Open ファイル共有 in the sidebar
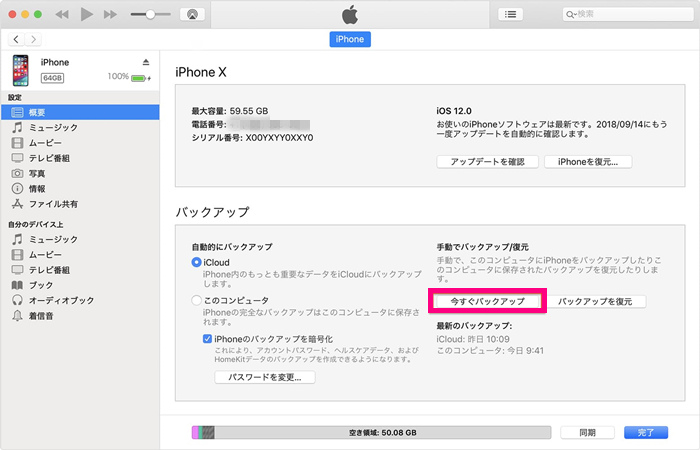The image size is (700, 450). [x=80, y=204]
